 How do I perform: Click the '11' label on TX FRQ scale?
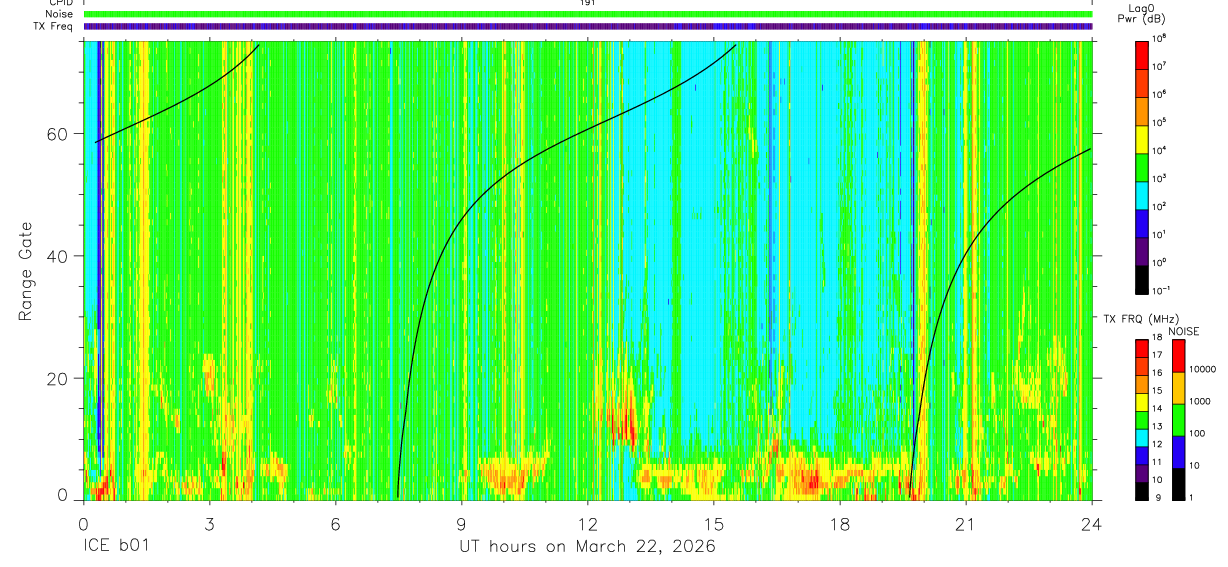1158,463
